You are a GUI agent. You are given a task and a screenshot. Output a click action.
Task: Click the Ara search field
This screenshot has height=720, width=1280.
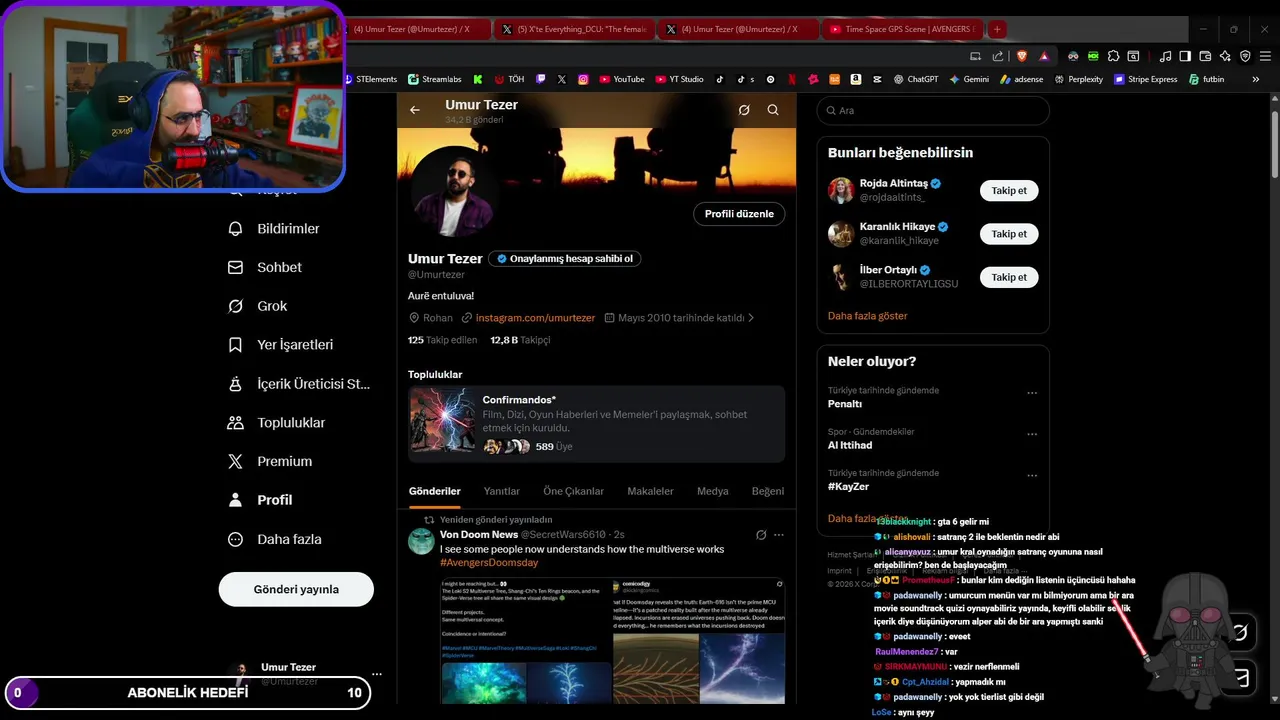pyautogui.click(x=933, y=111)
